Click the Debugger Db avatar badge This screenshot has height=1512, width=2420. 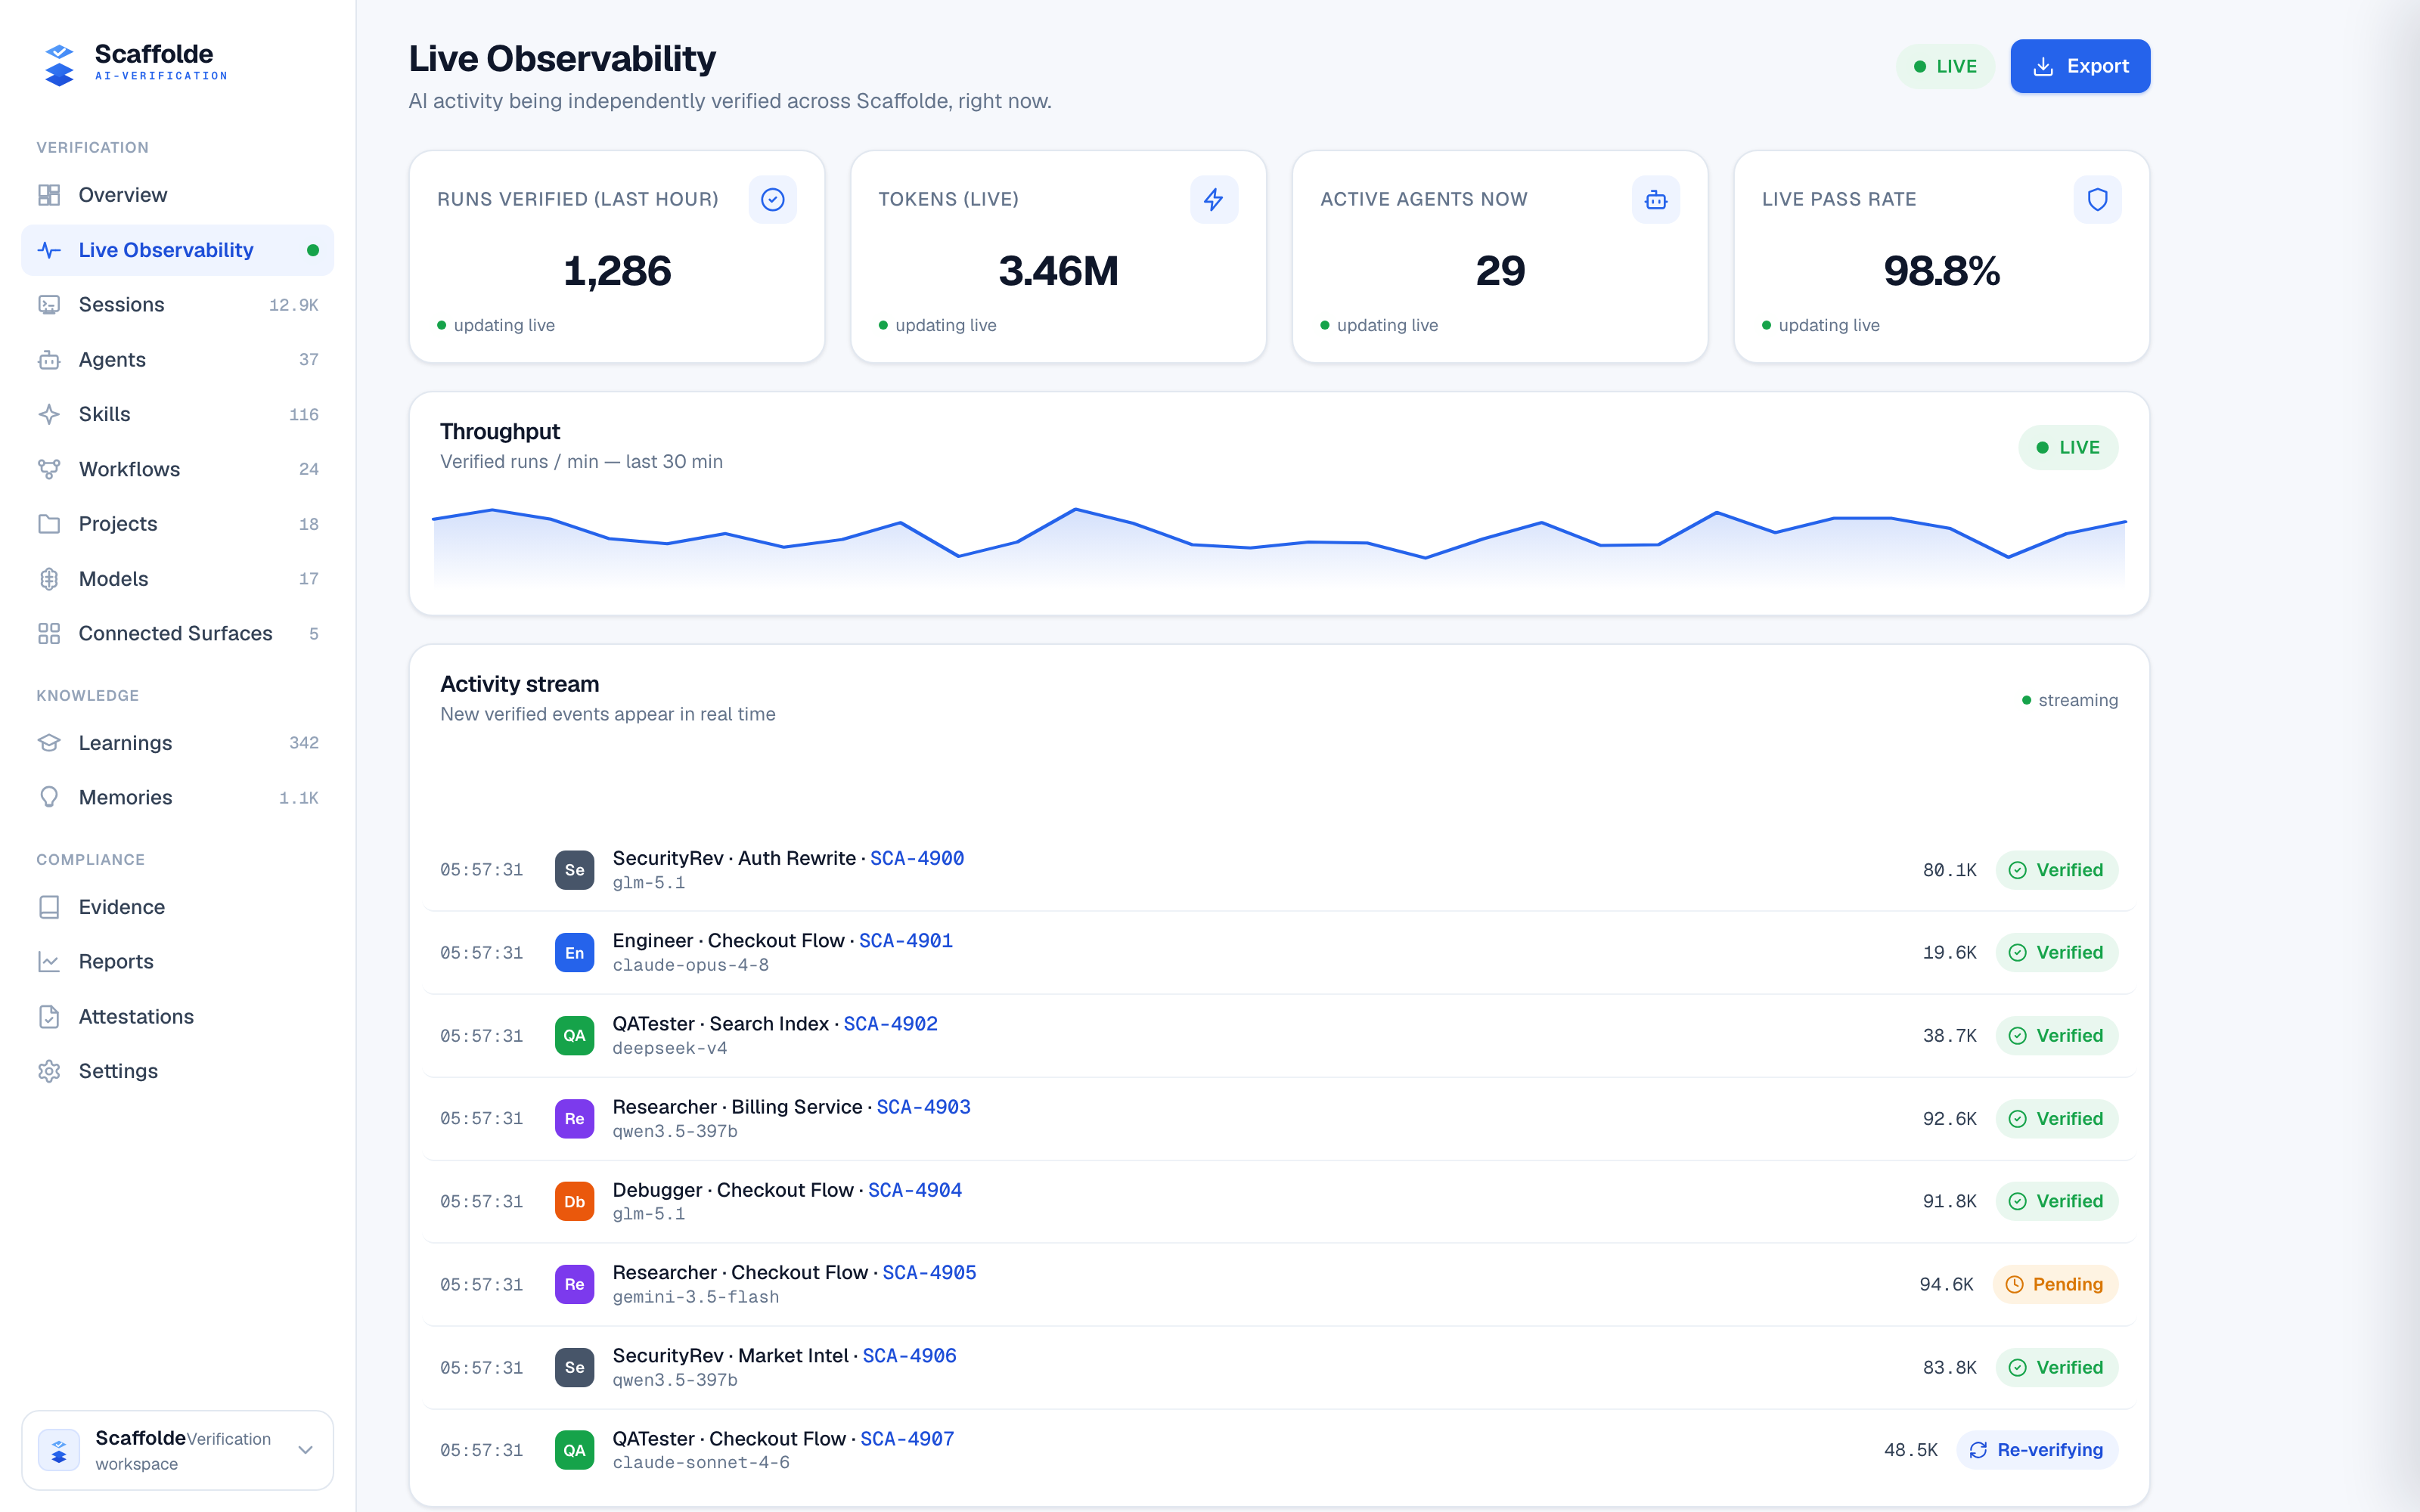tap(574, 1201)
